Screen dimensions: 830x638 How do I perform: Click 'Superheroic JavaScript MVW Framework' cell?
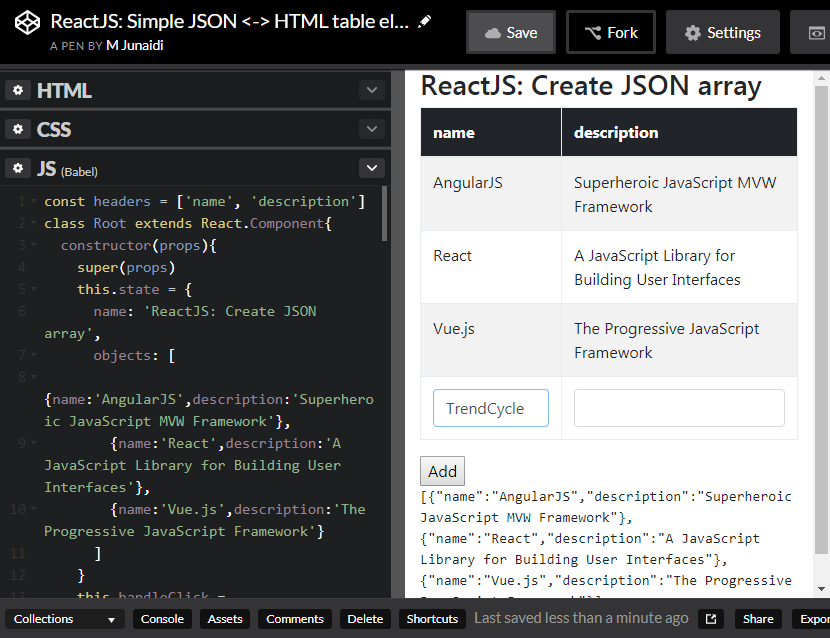[679, 194]
